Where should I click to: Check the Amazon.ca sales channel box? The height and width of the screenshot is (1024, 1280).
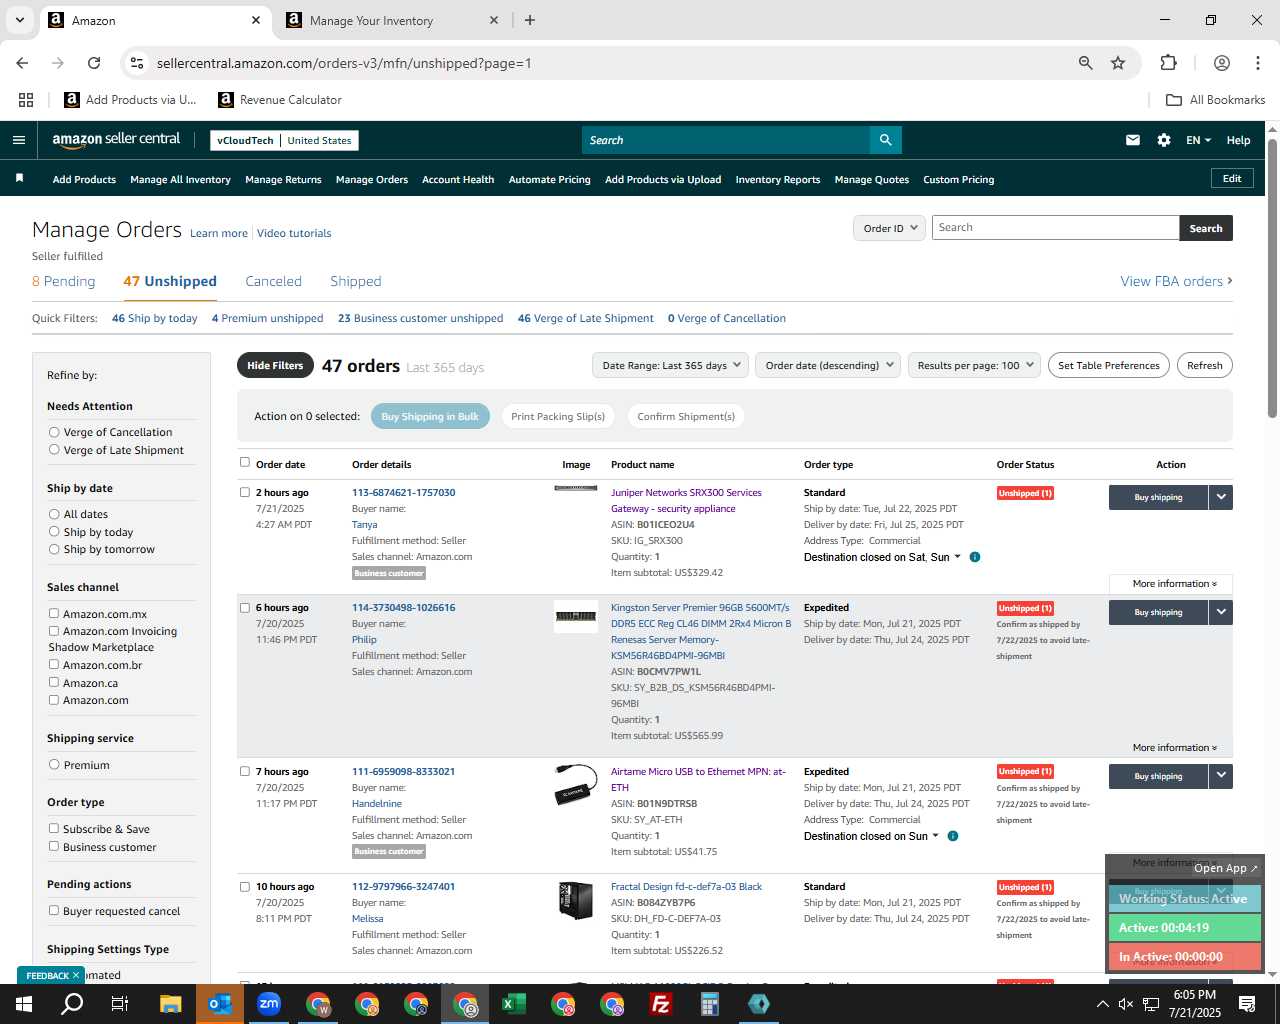pyautogui.click(x=54, y=683)
